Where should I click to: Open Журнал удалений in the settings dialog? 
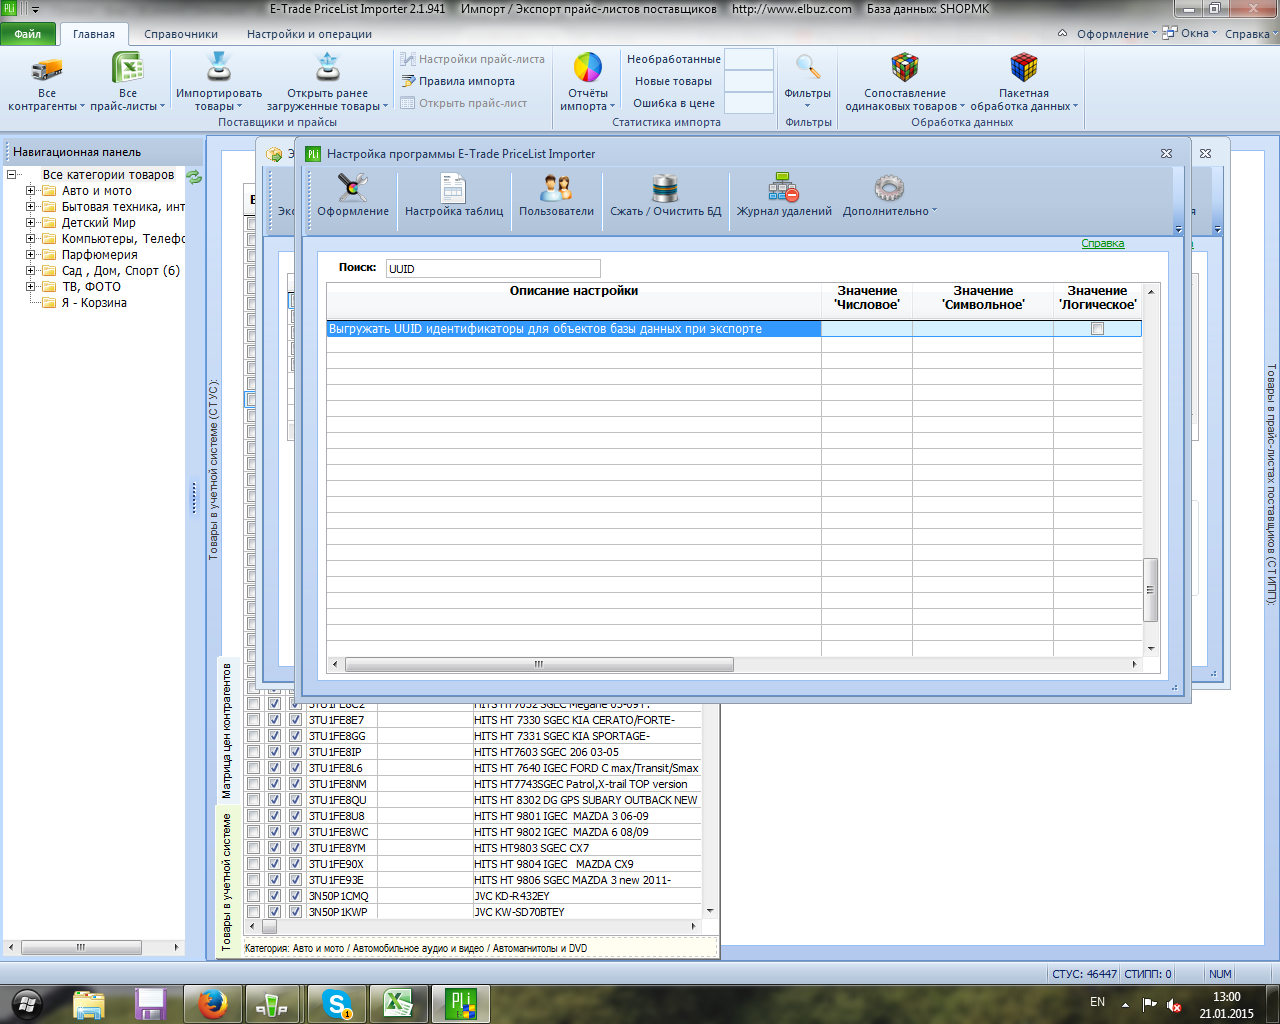point(784,194)
